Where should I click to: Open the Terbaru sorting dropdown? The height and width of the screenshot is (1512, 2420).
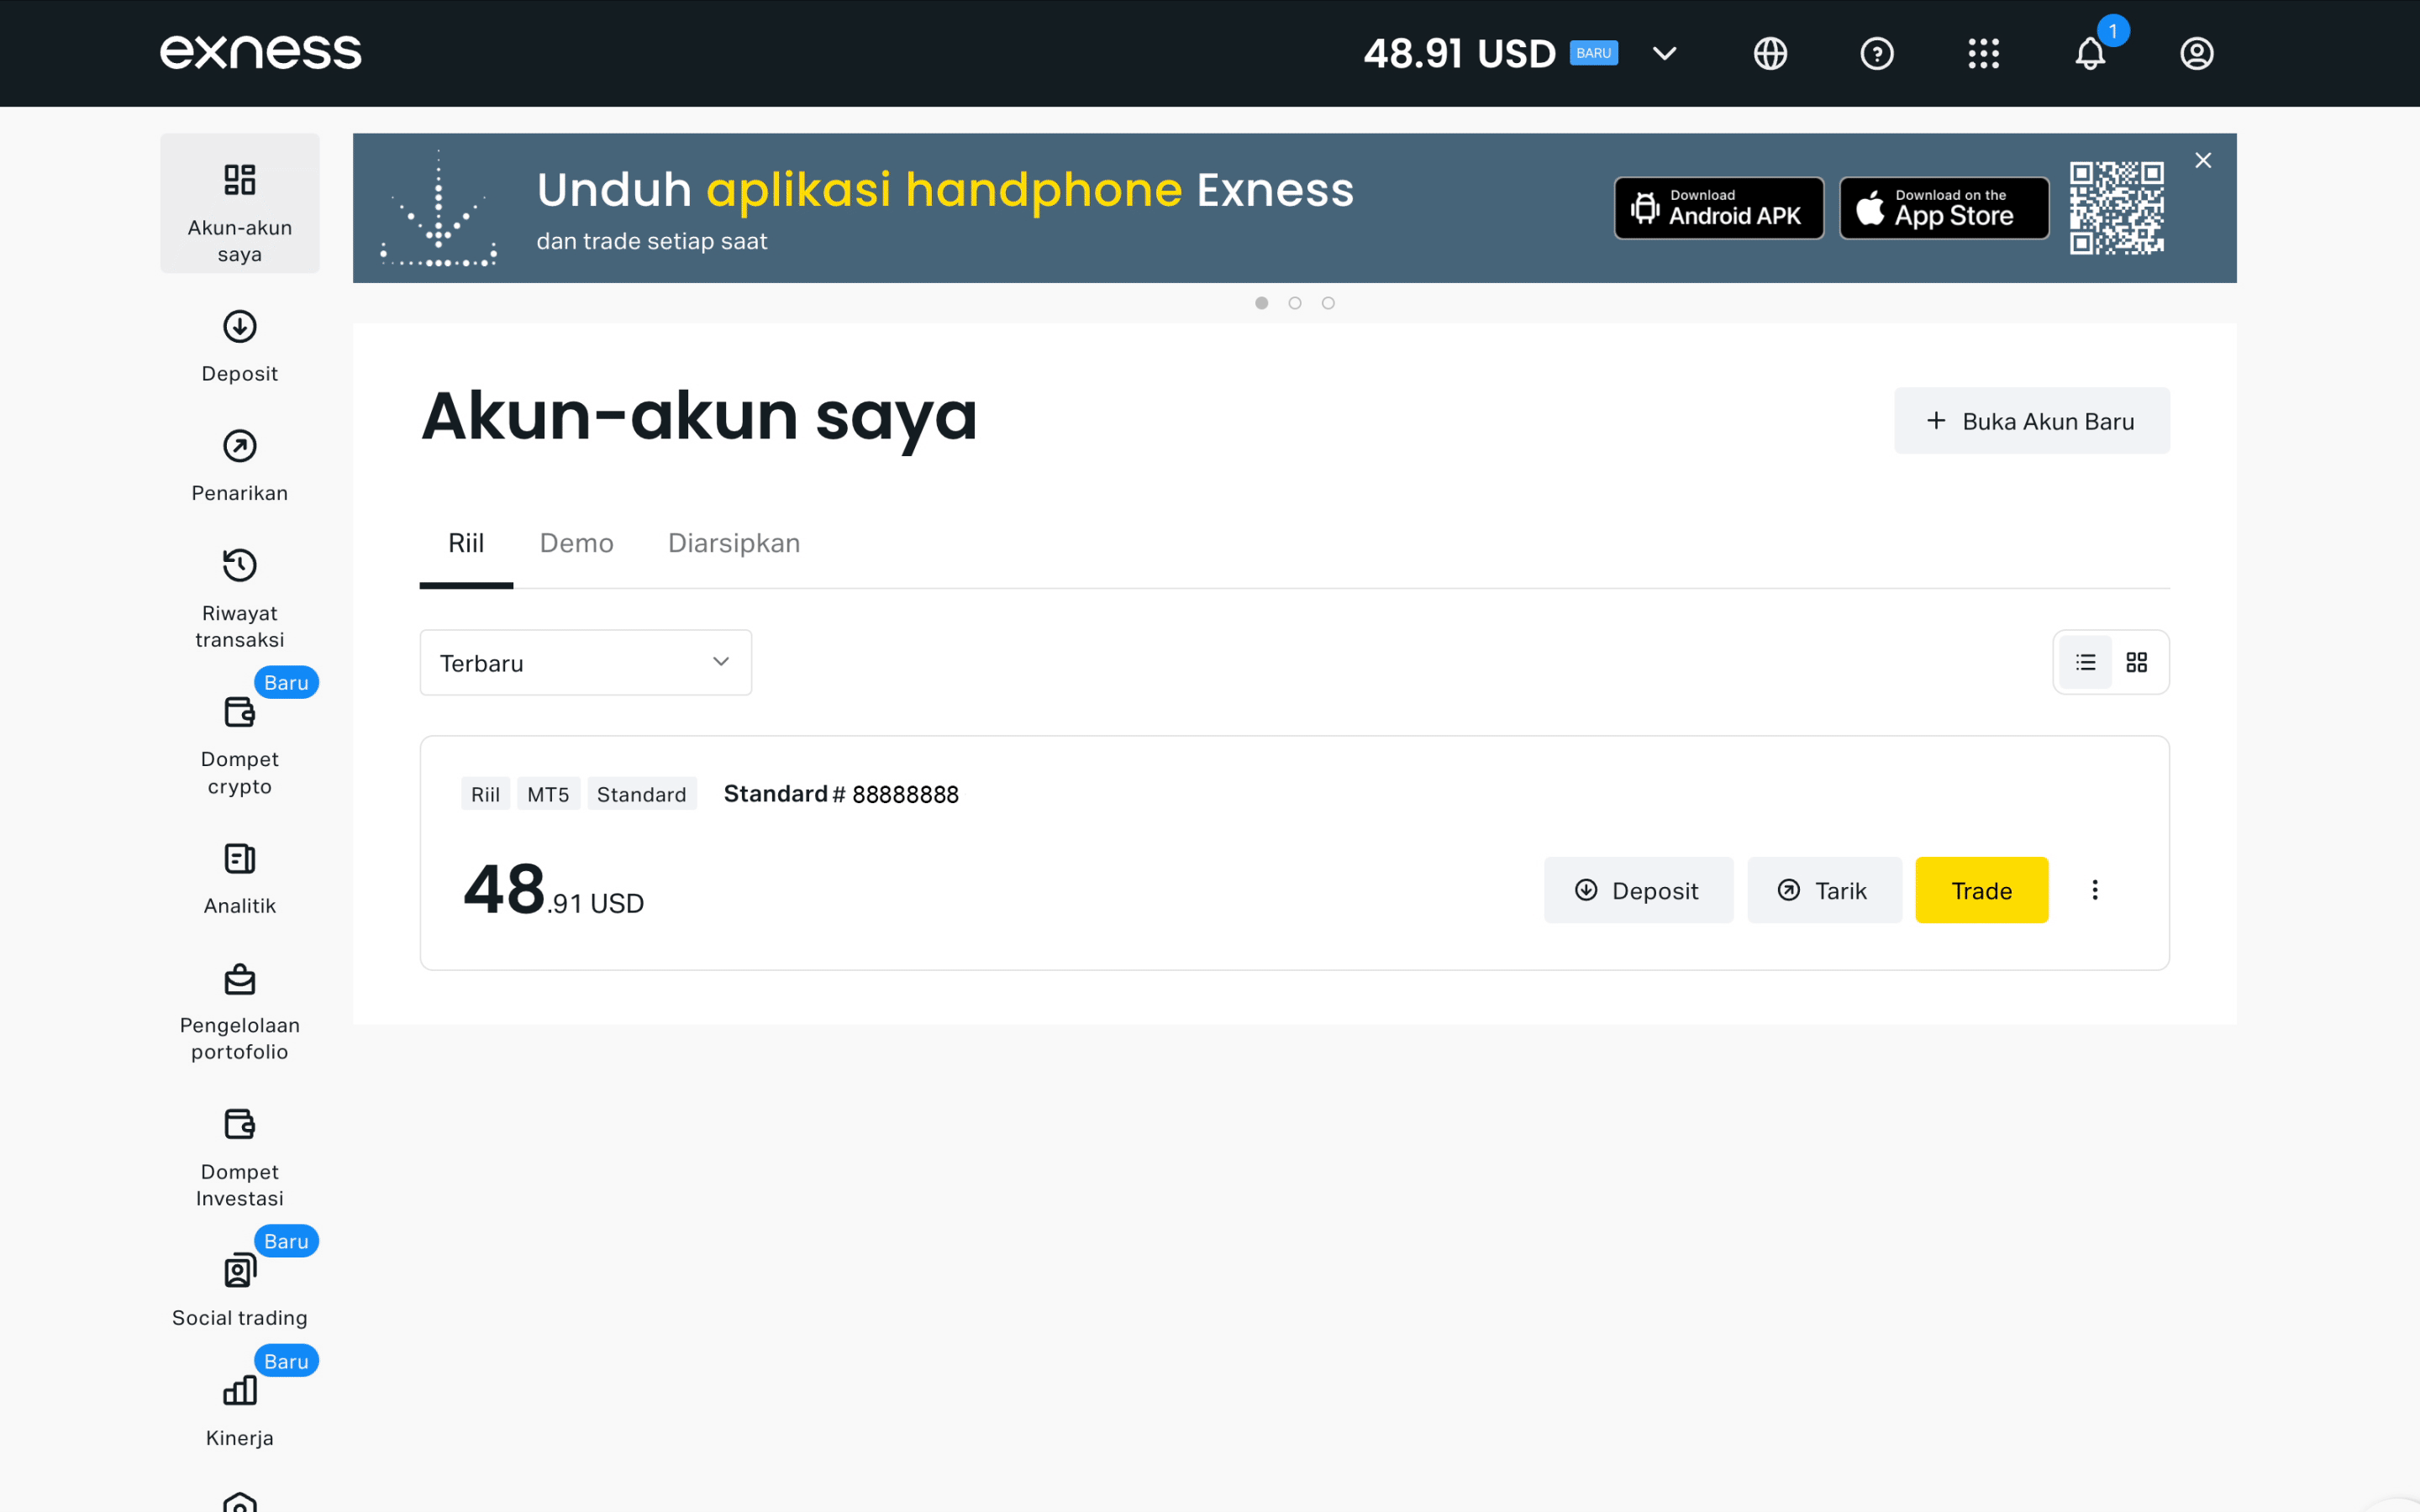coord(585,662)
